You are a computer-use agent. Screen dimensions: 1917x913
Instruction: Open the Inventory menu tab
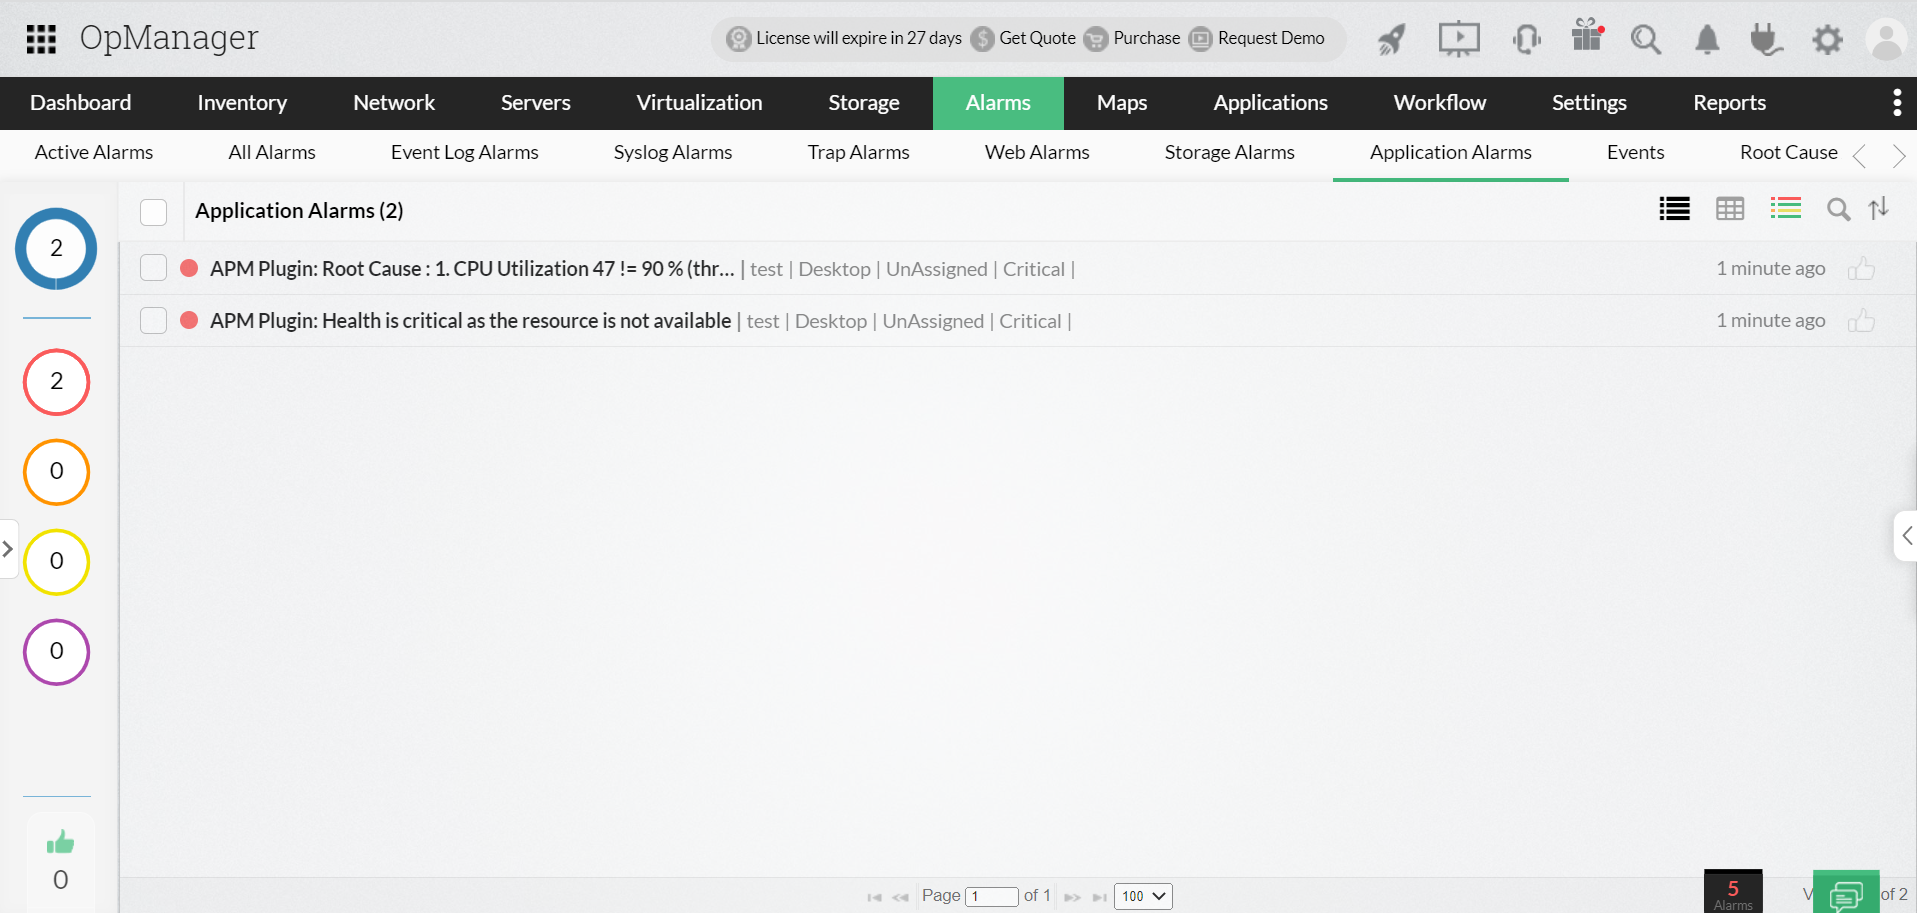coord(242,103)
